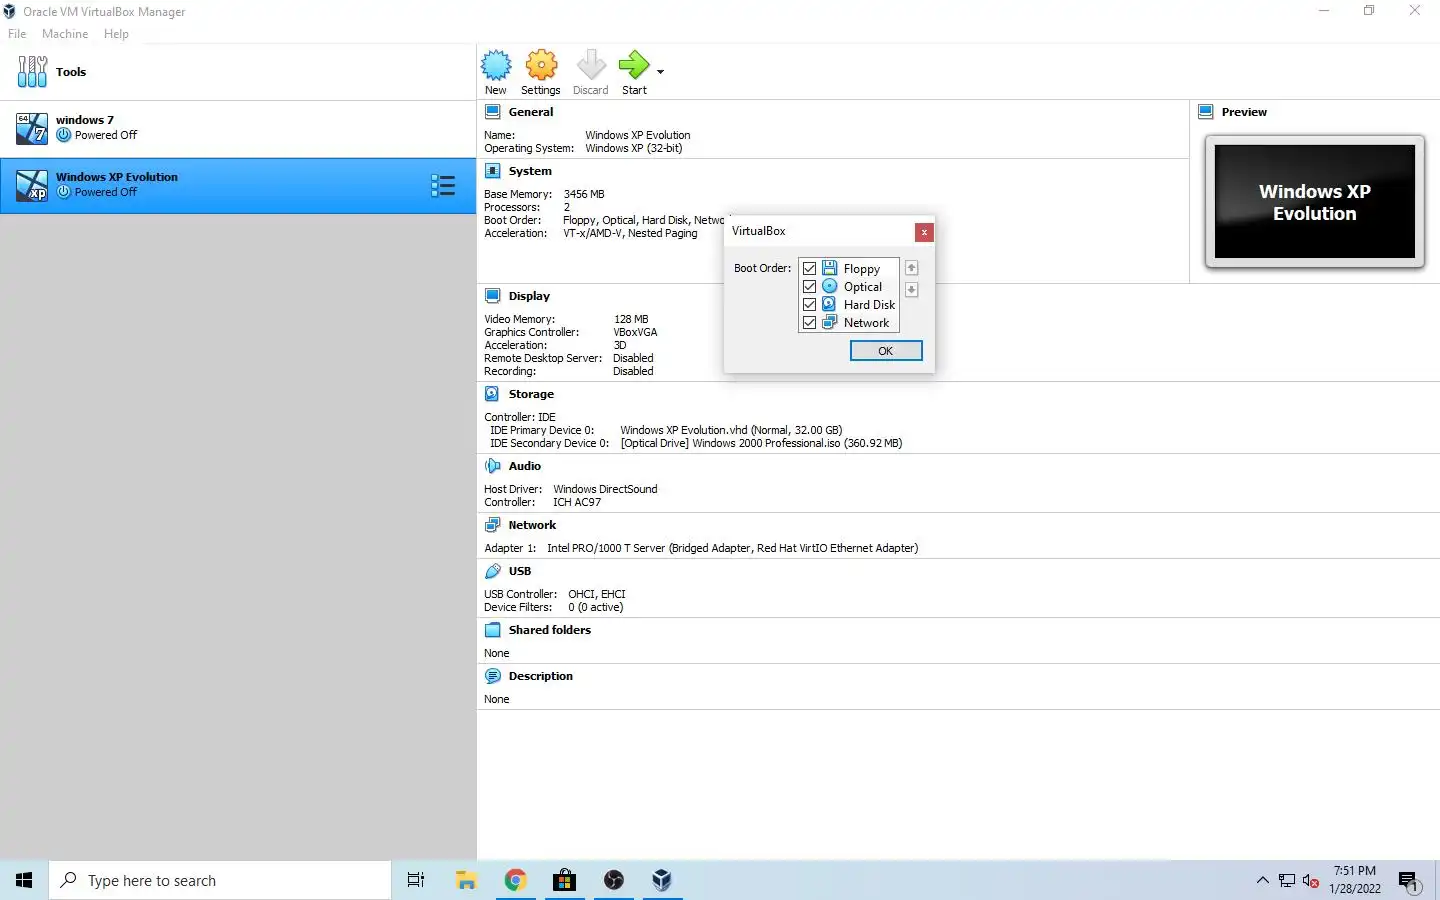The height and width of the screenshot is (900, 1440).
Task: Click the green Start arrow
Action: 634,66
